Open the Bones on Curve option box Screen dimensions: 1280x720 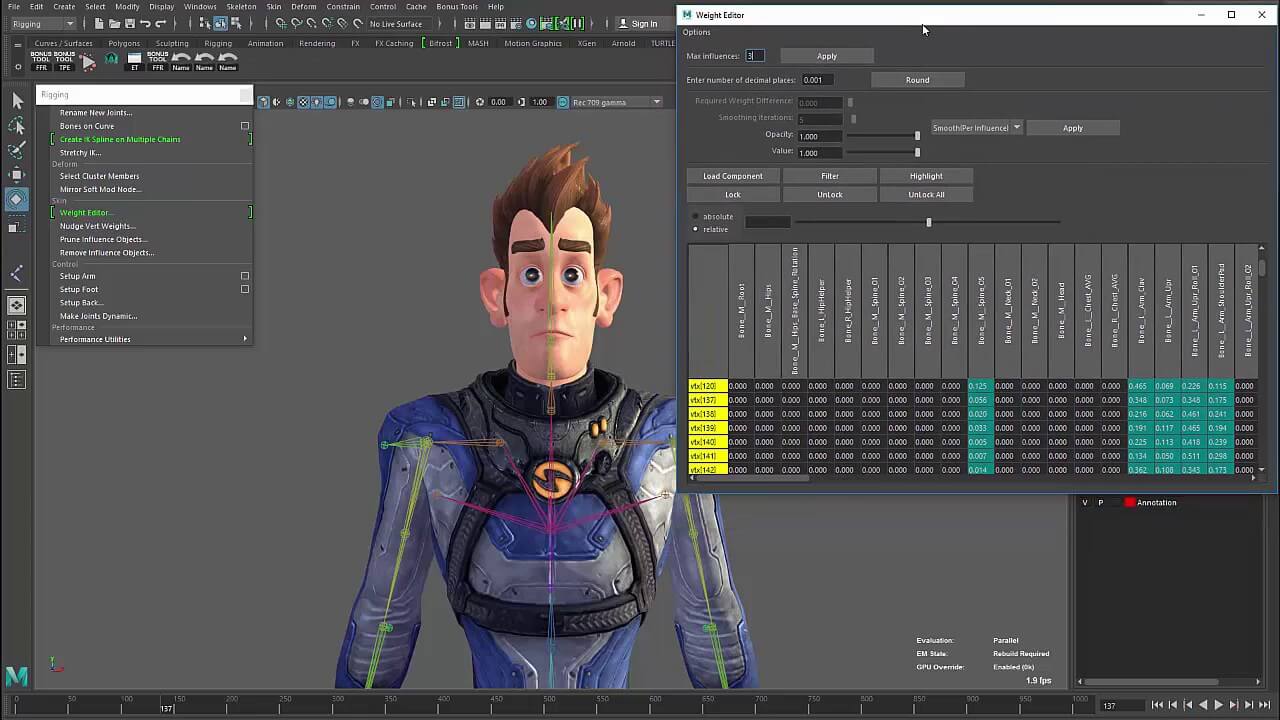click(x=244, y=125)
